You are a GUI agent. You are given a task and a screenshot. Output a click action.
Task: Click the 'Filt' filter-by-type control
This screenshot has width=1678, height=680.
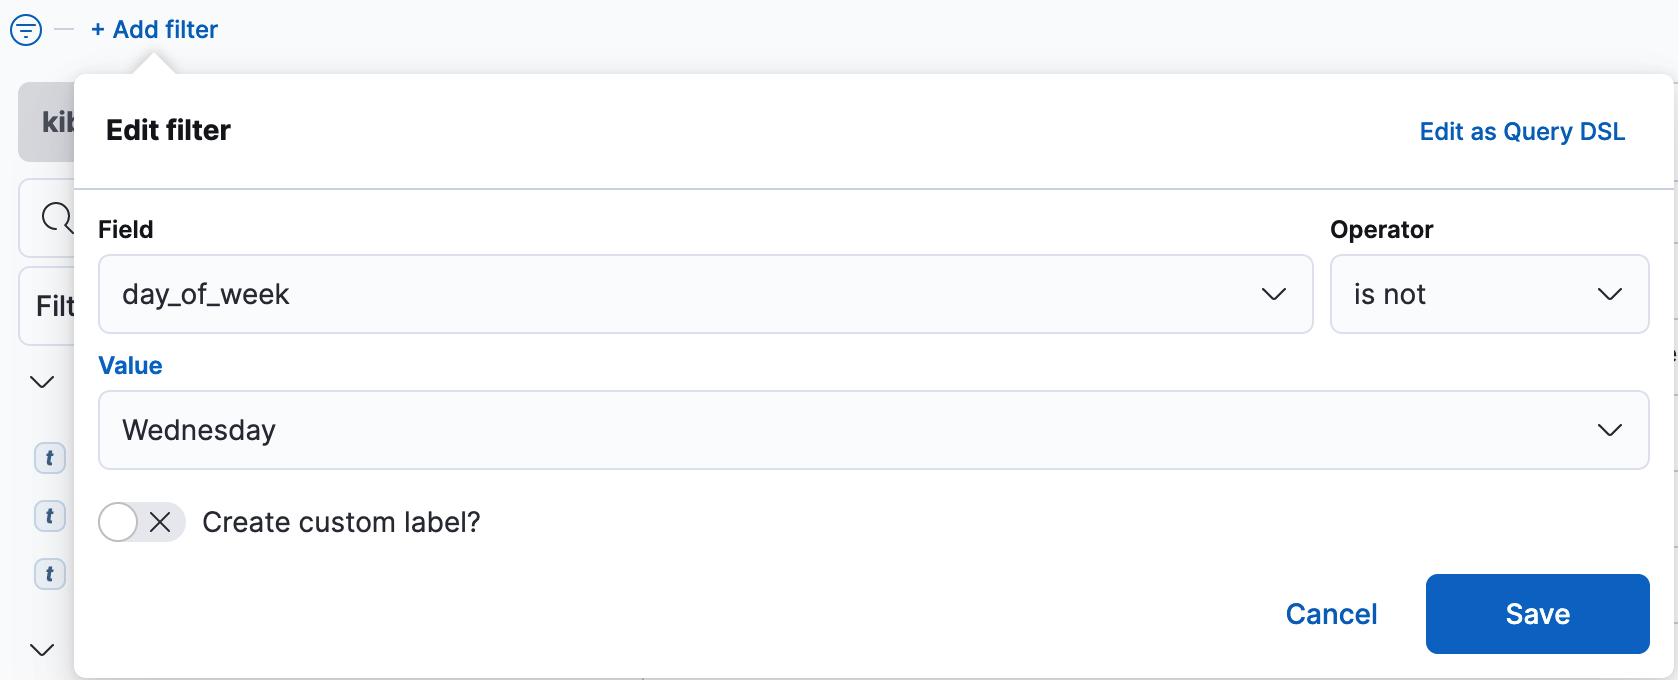(x=58, y=306)
